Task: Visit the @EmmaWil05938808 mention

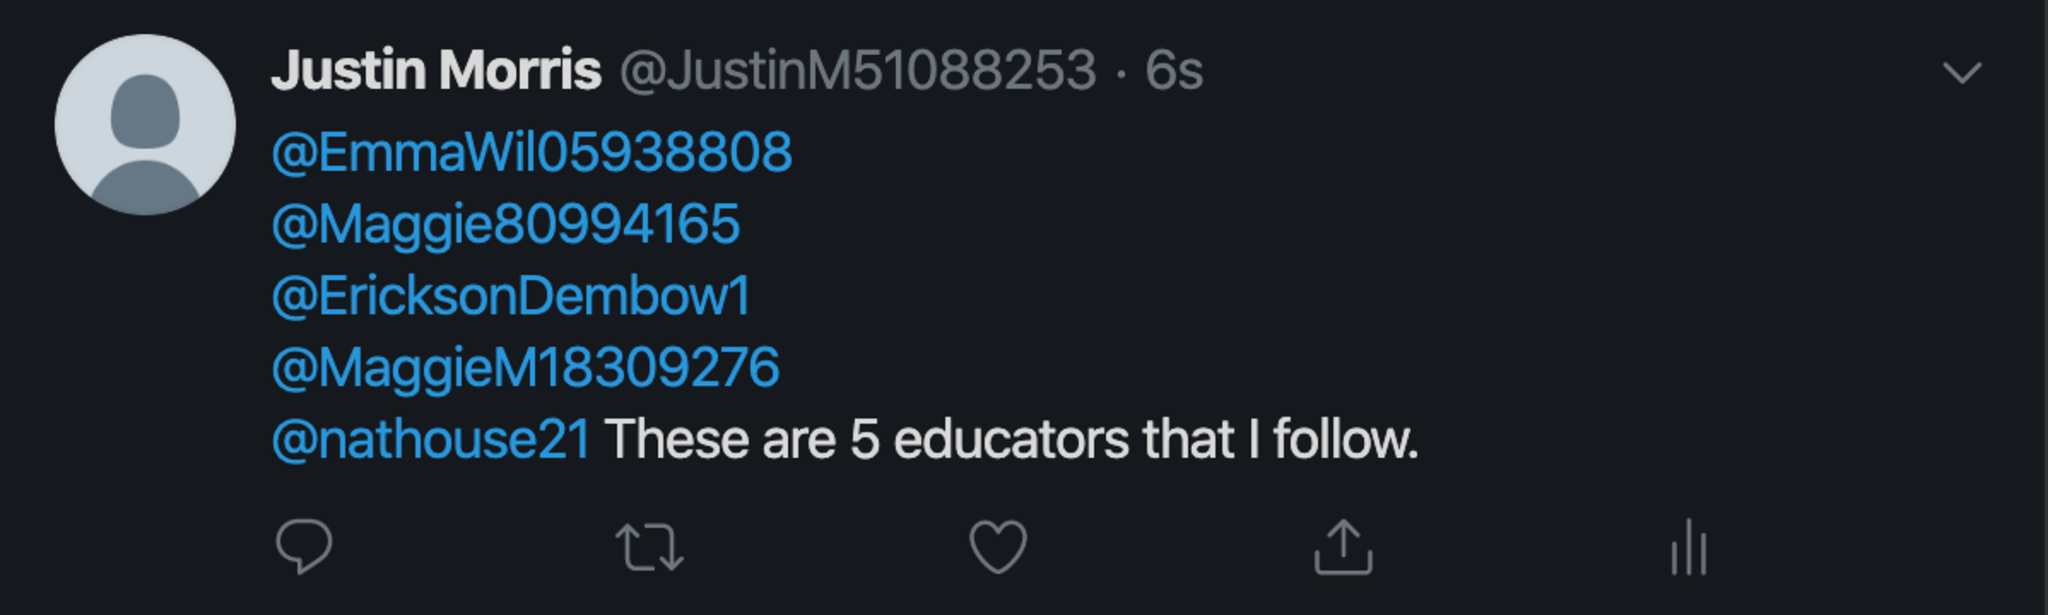Action: point(532,152)
